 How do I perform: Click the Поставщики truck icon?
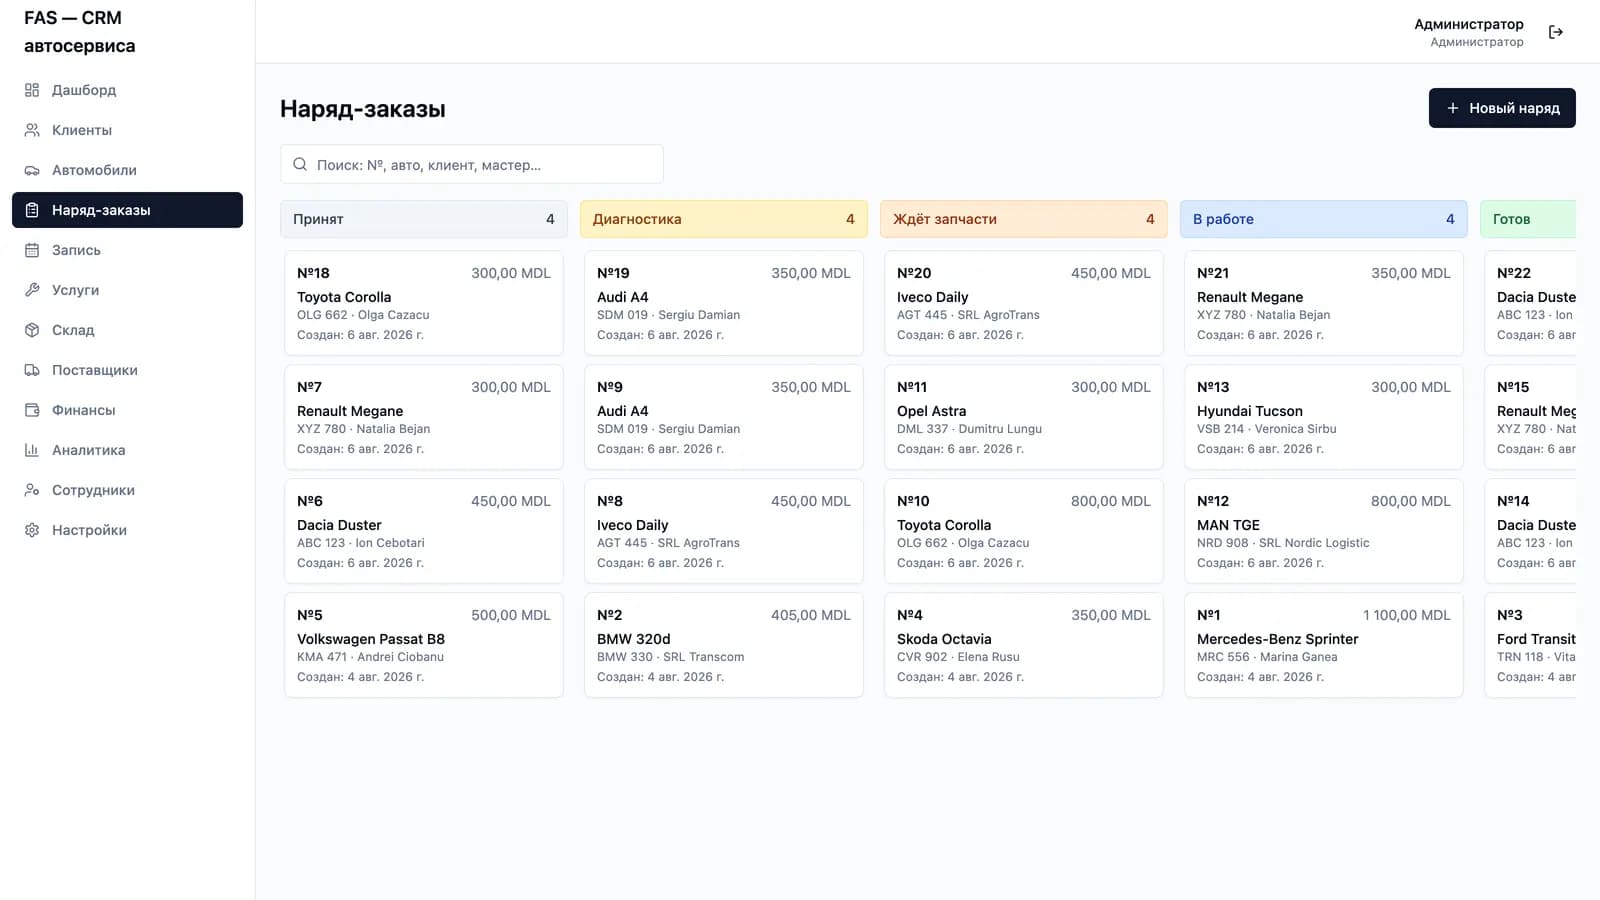click(32, 370)
